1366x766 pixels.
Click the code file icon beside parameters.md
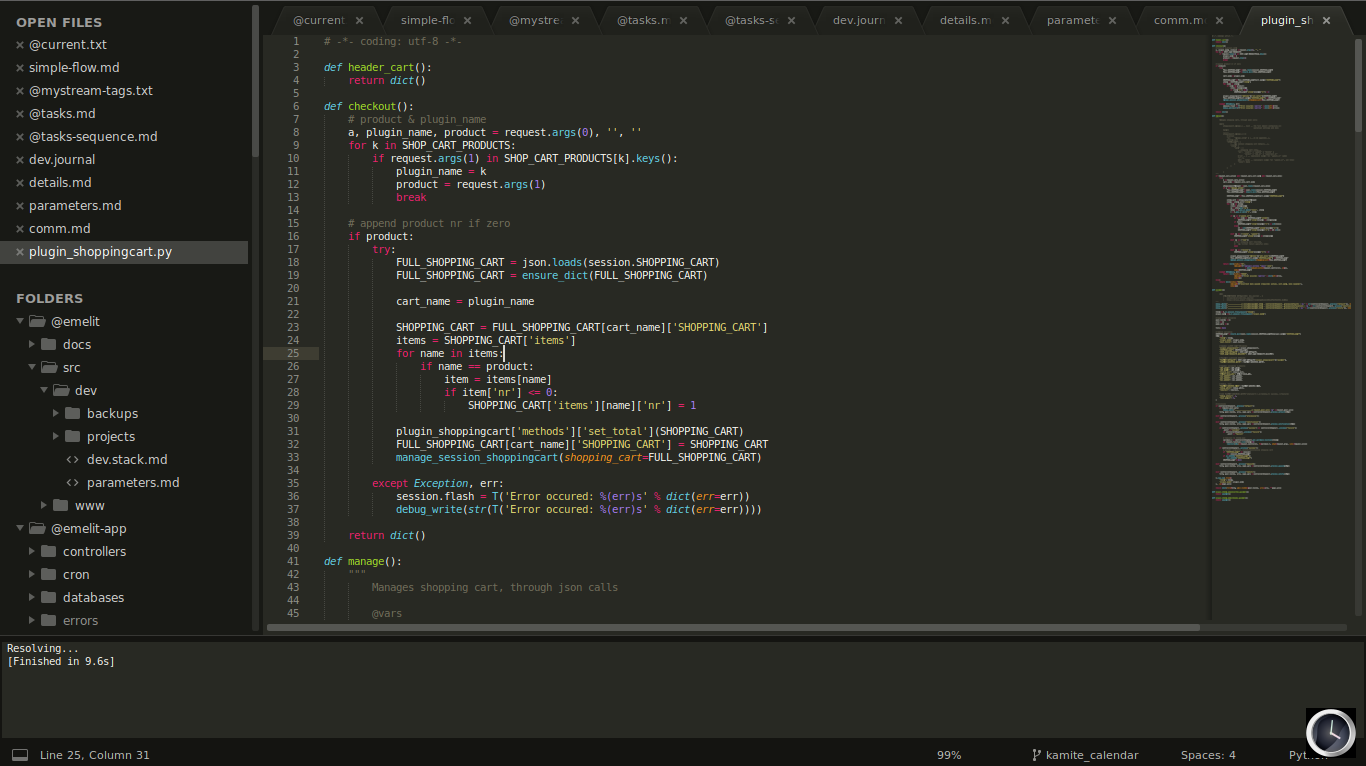(71, 482)
